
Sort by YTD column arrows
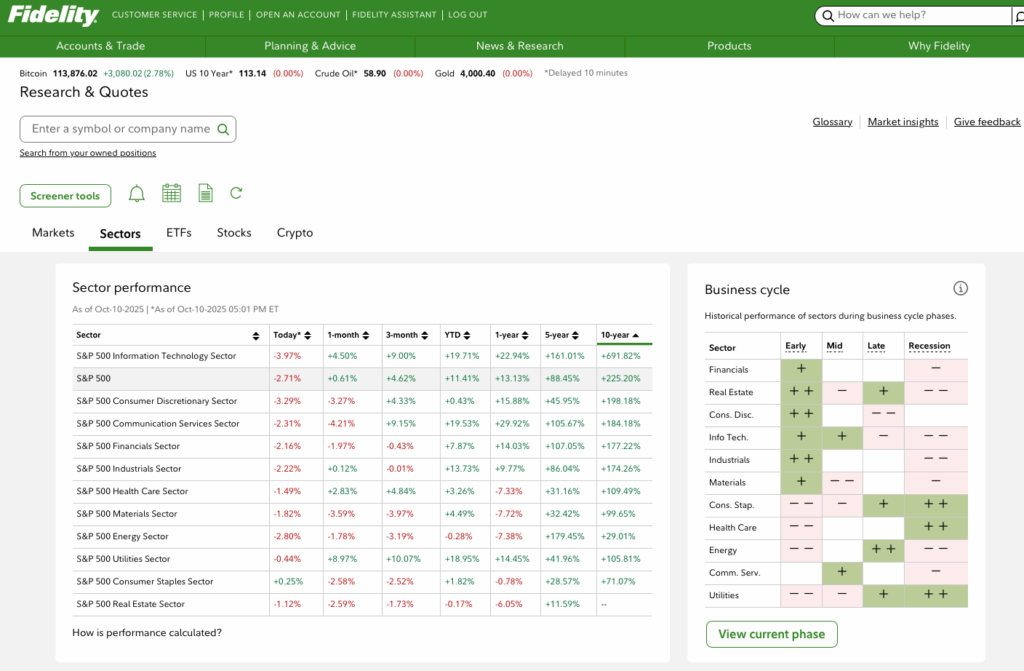(465, 336)
